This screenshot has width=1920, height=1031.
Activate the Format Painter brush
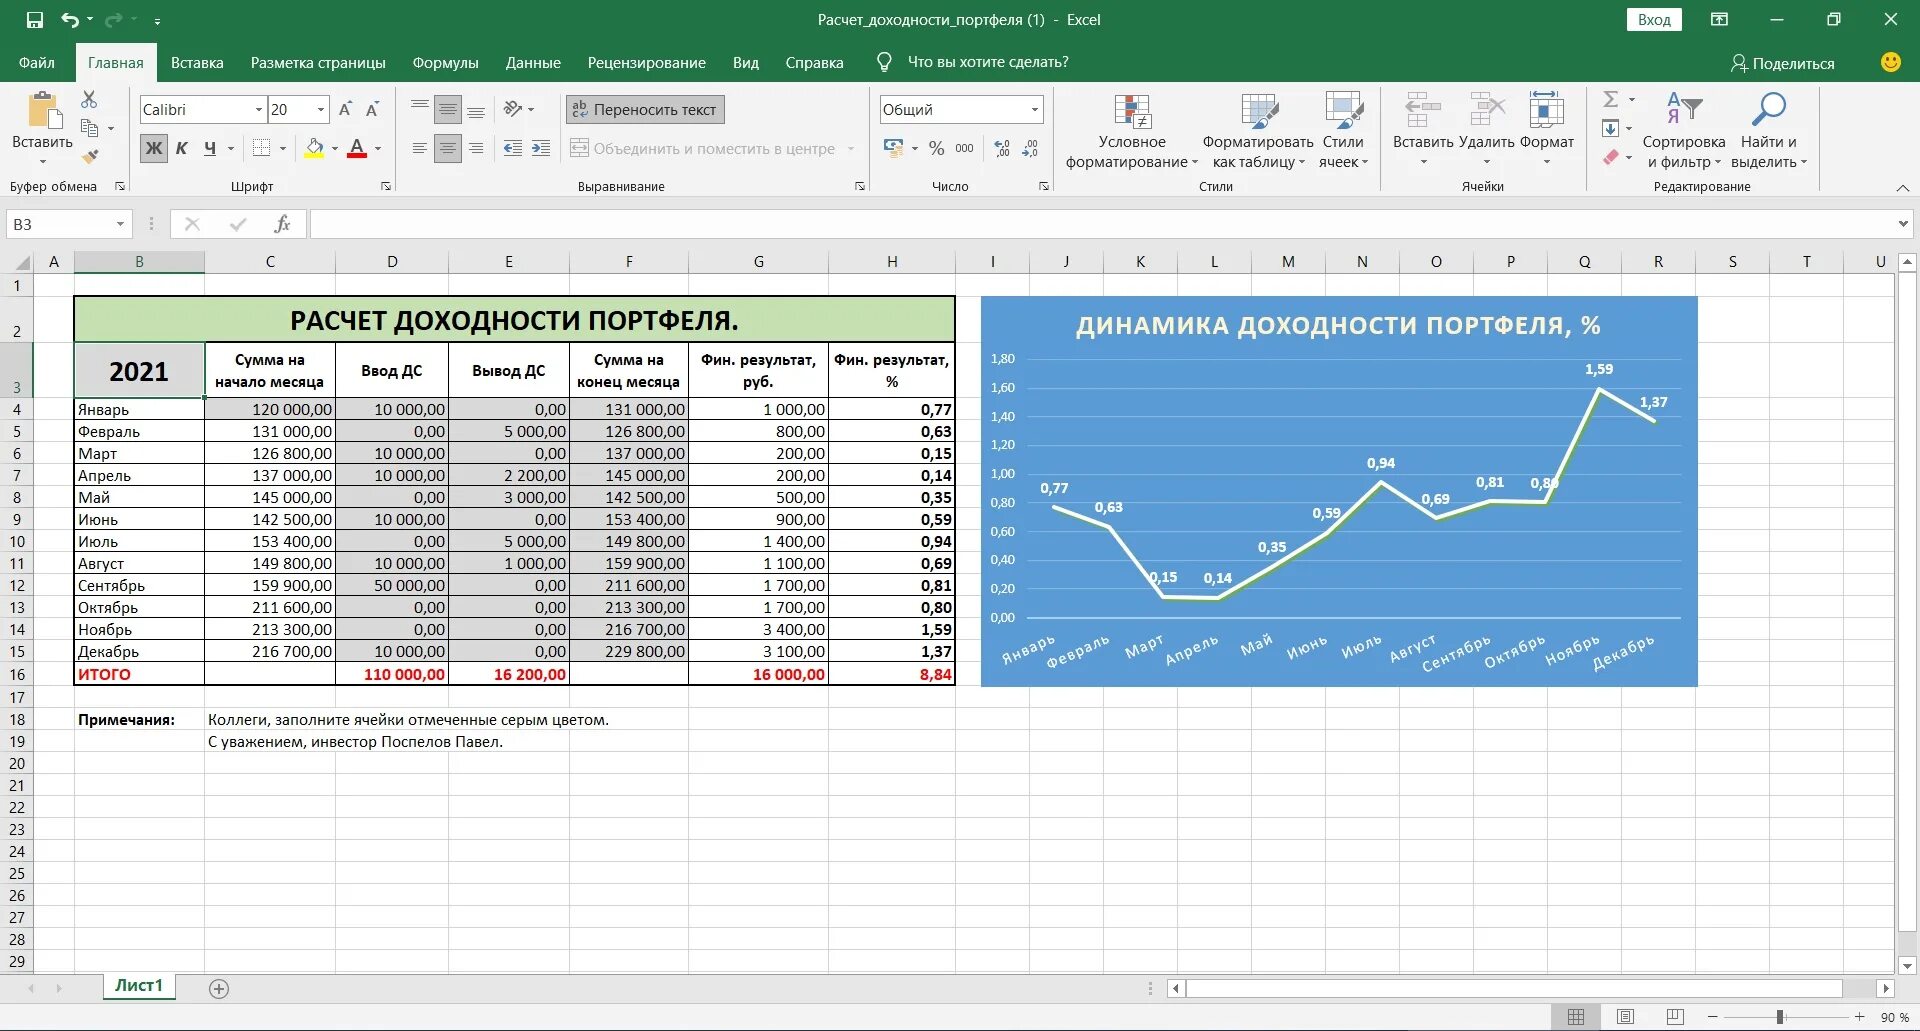click(x=89, y=156)
